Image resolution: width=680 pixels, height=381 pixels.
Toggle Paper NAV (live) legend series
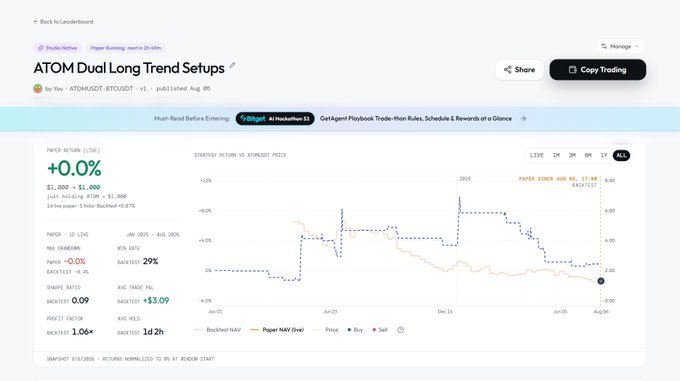(277, 330)
